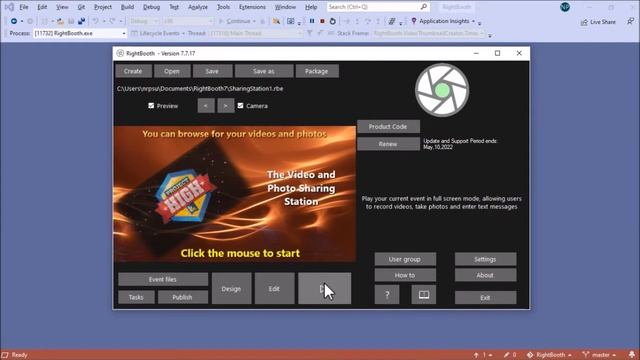Click the Event files button
Screen dimensions: 640x360
click(163, 279)
